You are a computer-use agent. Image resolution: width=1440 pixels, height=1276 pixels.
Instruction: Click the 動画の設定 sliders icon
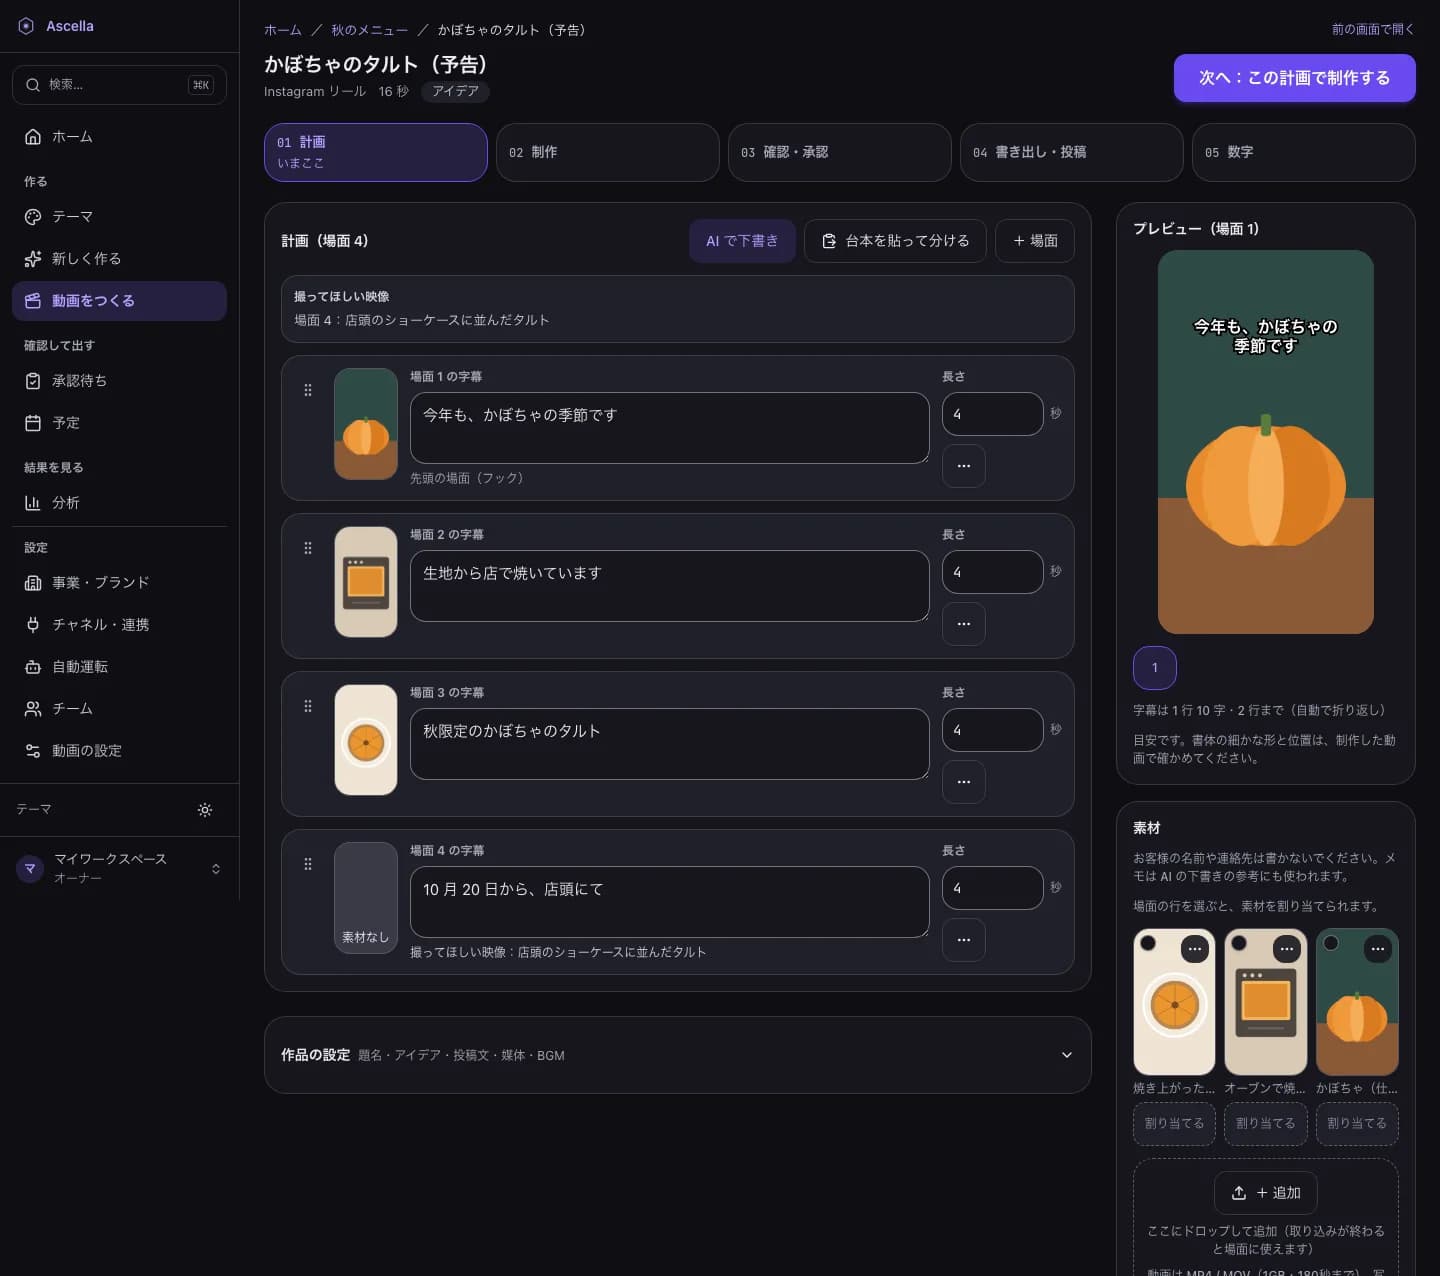(33, 751)
